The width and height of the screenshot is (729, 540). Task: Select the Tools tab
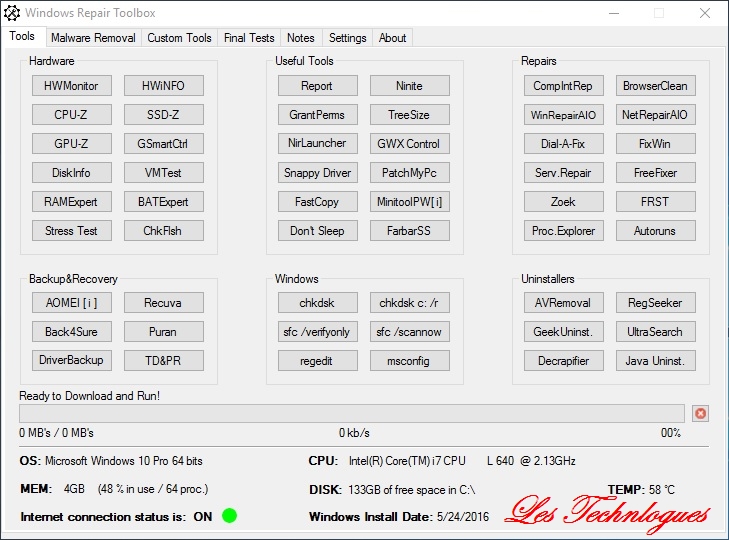point(22,36)
